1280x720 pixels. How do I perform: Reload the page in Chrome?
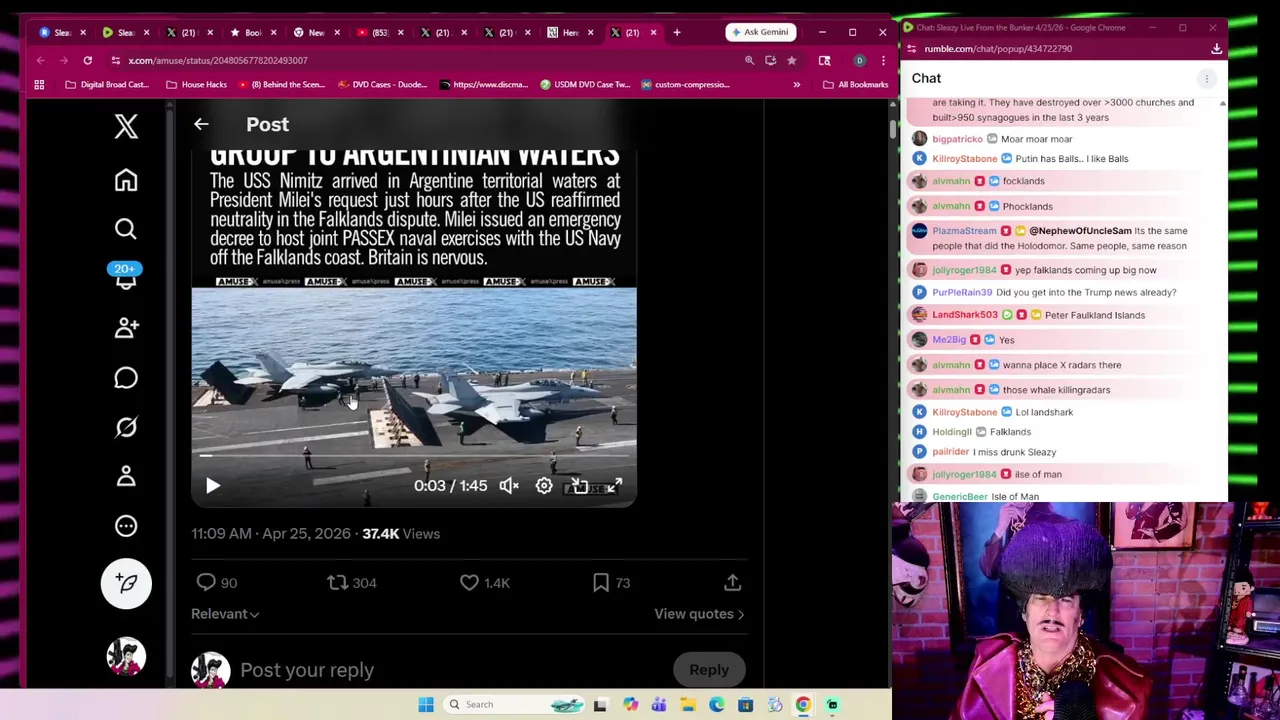coord(88,61)
